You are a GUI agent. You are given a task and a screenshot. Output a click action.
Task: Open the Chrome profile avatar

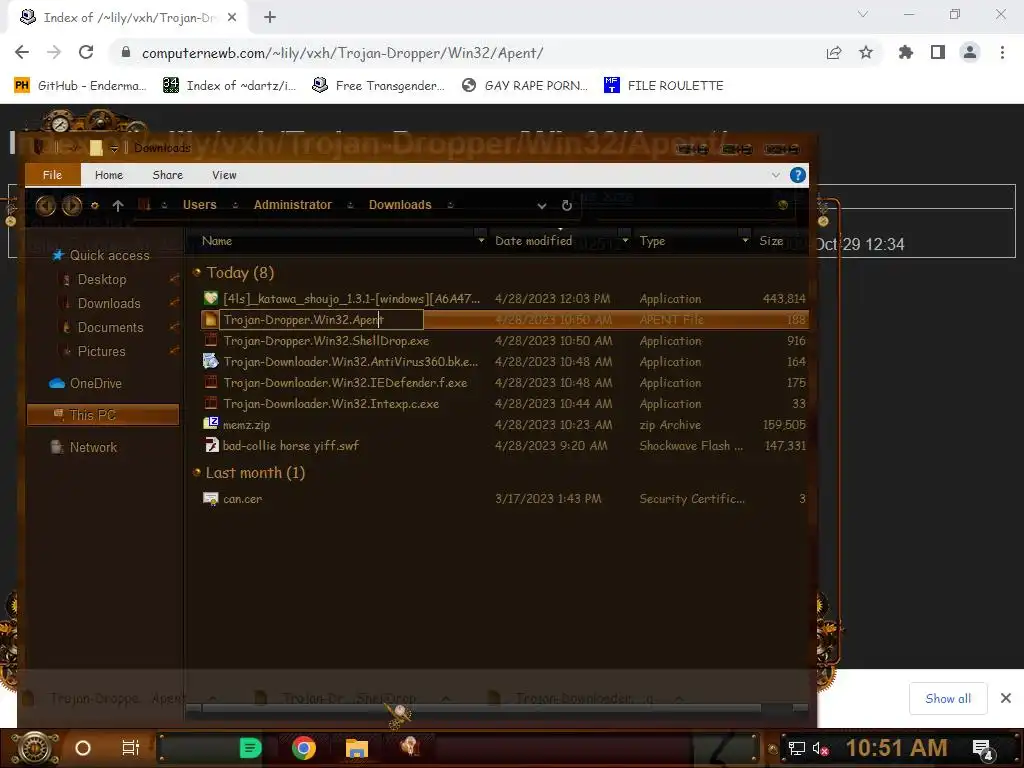(970, 52)
